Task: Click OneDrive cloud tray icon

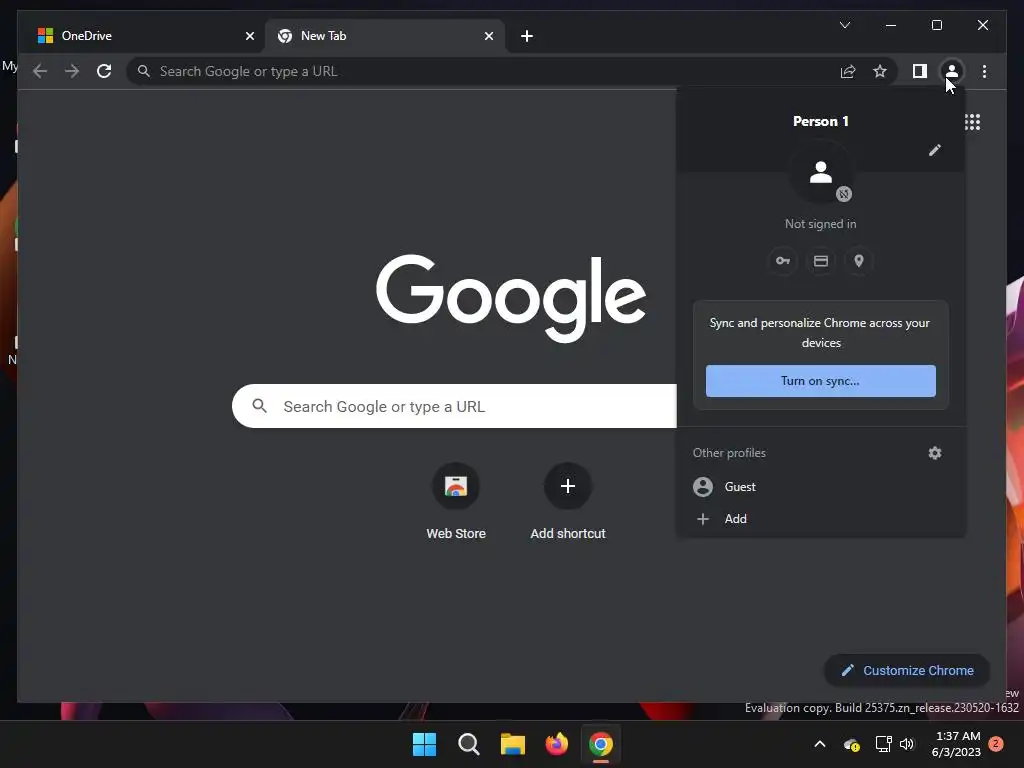Action: coord(852,744)
